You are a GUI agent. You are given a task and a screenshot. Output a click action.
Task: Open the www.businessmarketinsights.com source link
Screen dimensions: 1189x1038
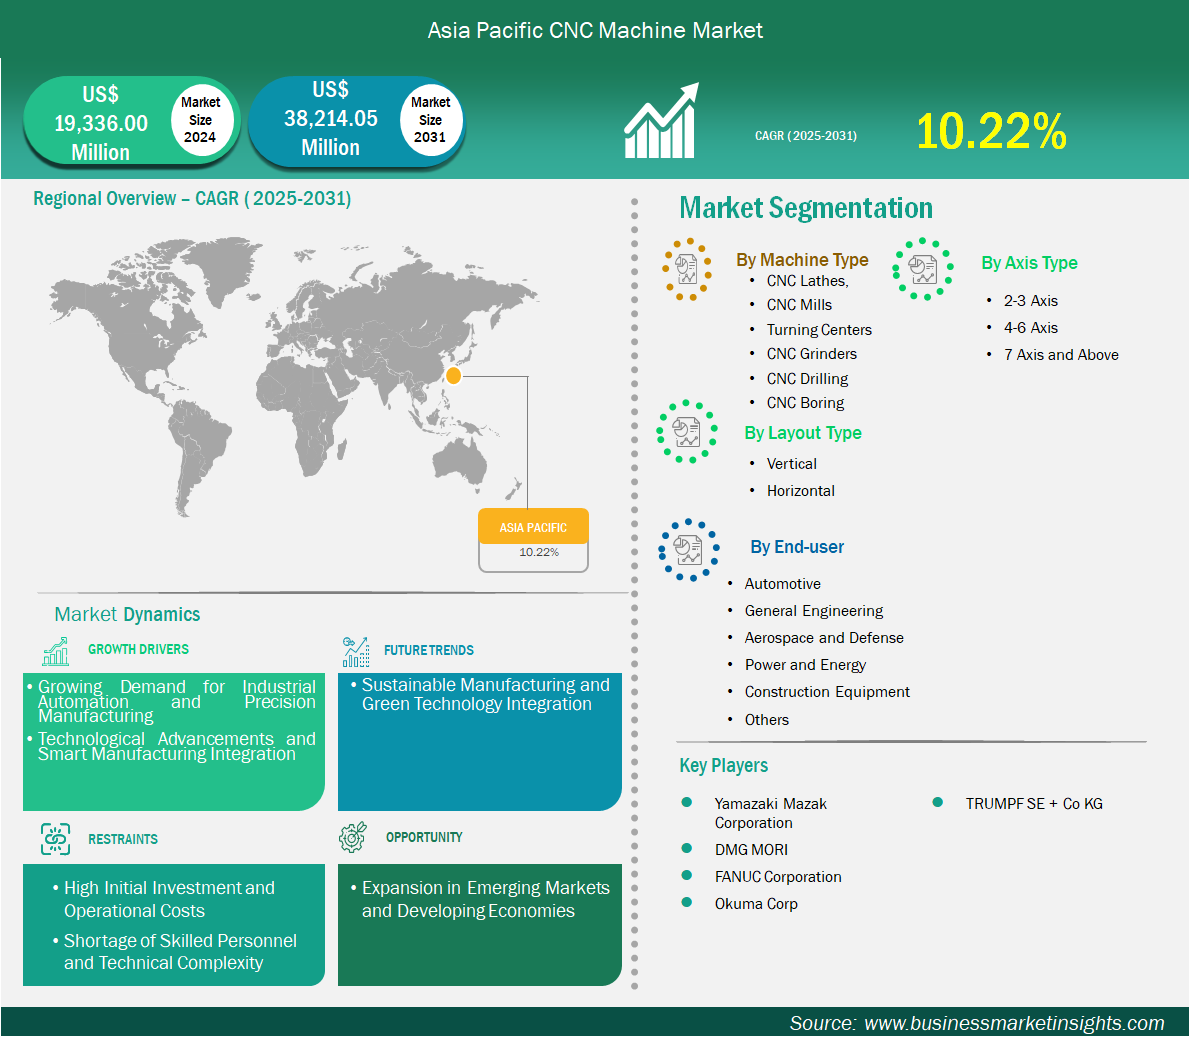[1013, 1023]
